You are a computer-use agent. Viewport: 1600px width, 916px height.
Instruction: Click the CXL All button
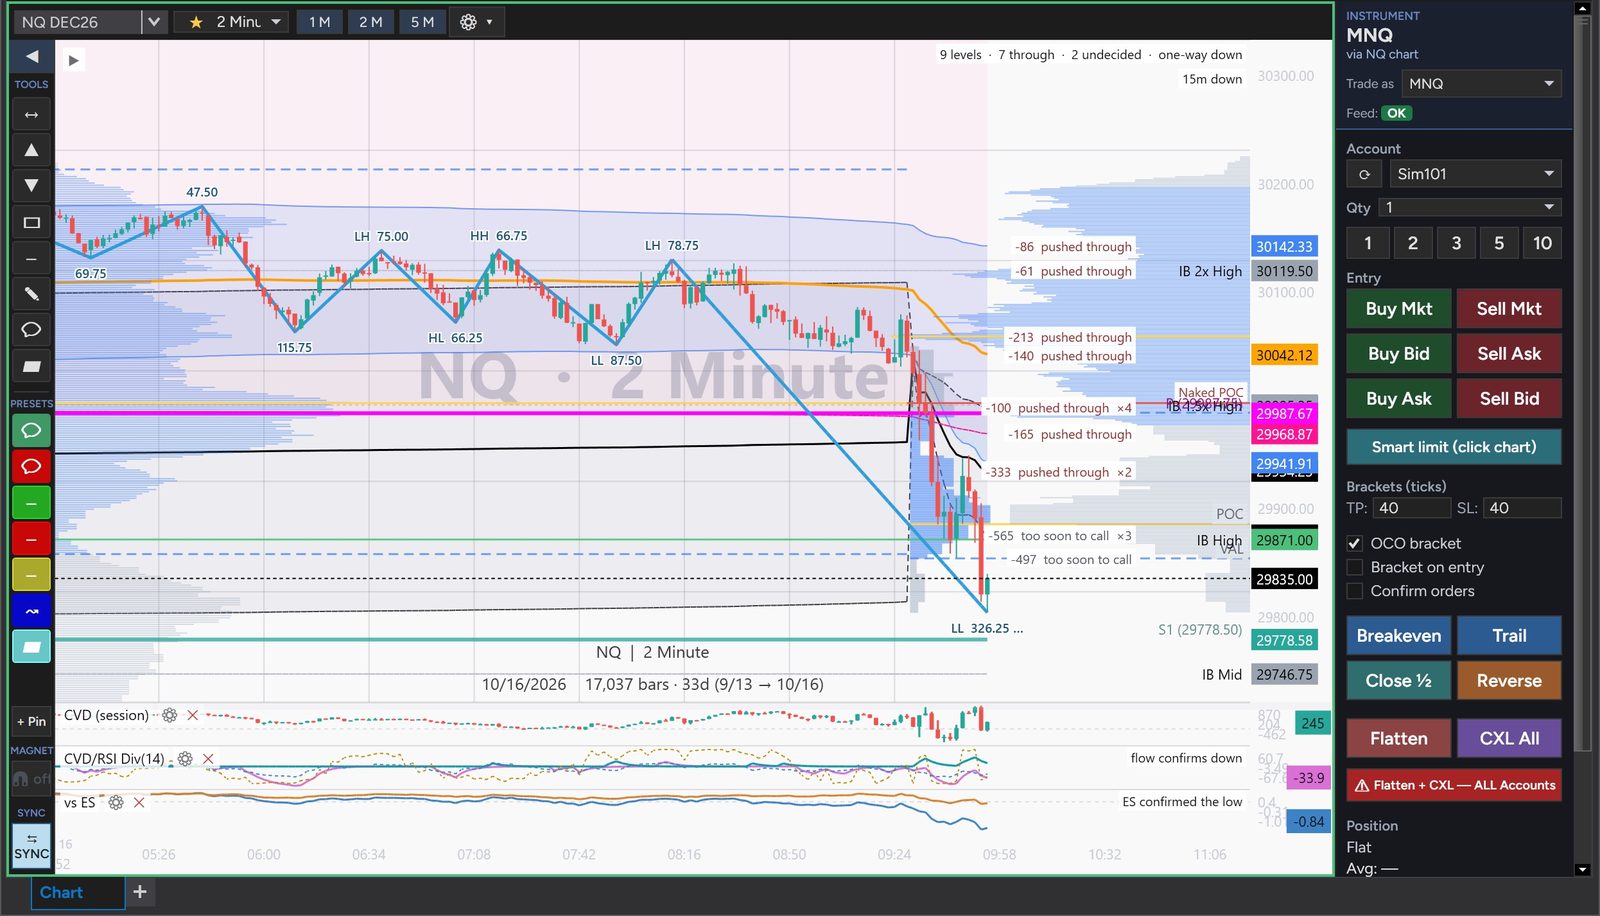[1509, 739]
